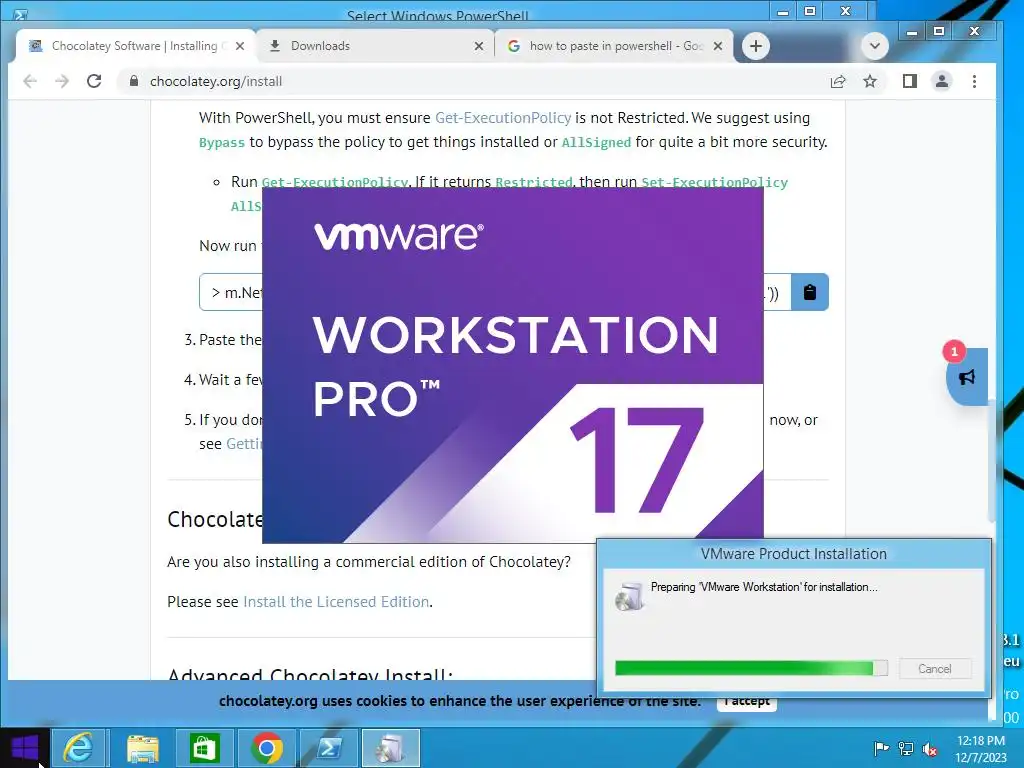Reload the chocolatey.org page
The image size is (1024, 768).
94,81
